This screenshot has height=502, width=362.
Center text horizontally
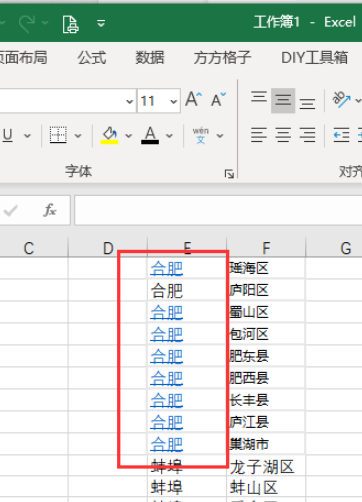point(283,135)
